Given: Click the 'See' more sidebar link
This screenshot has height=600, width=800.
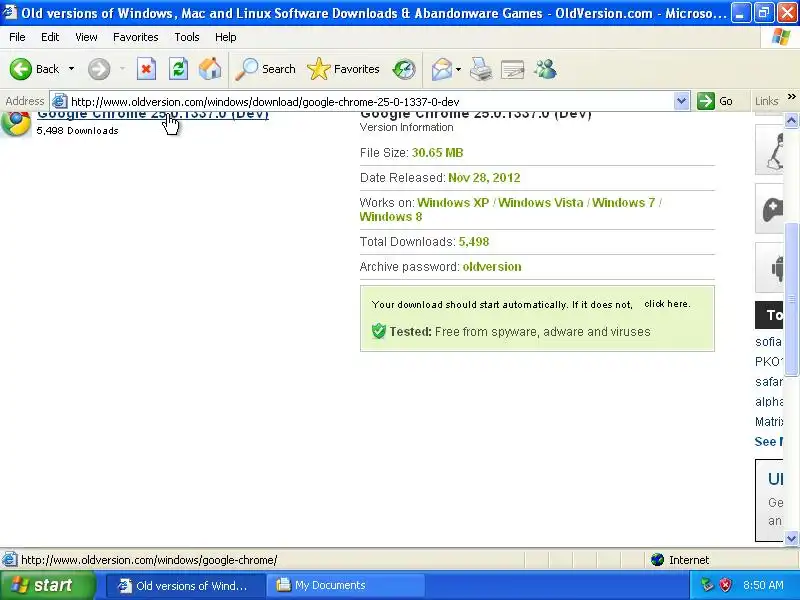Looking at the screenshot, I should coord(768,442).
